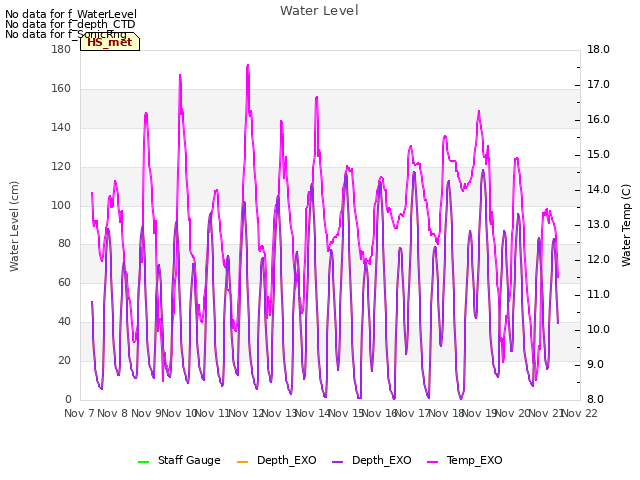Click the magenta Temp_EXO color swatch

coord(432,461)
